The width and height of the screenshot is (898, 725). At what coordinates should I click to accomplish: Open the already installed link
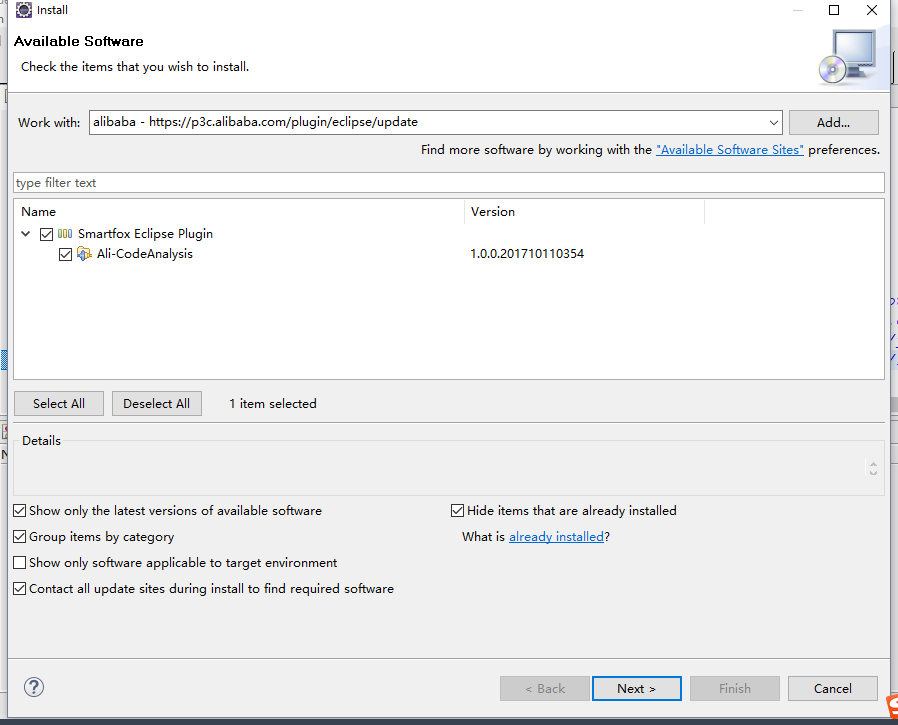[556, 537]
